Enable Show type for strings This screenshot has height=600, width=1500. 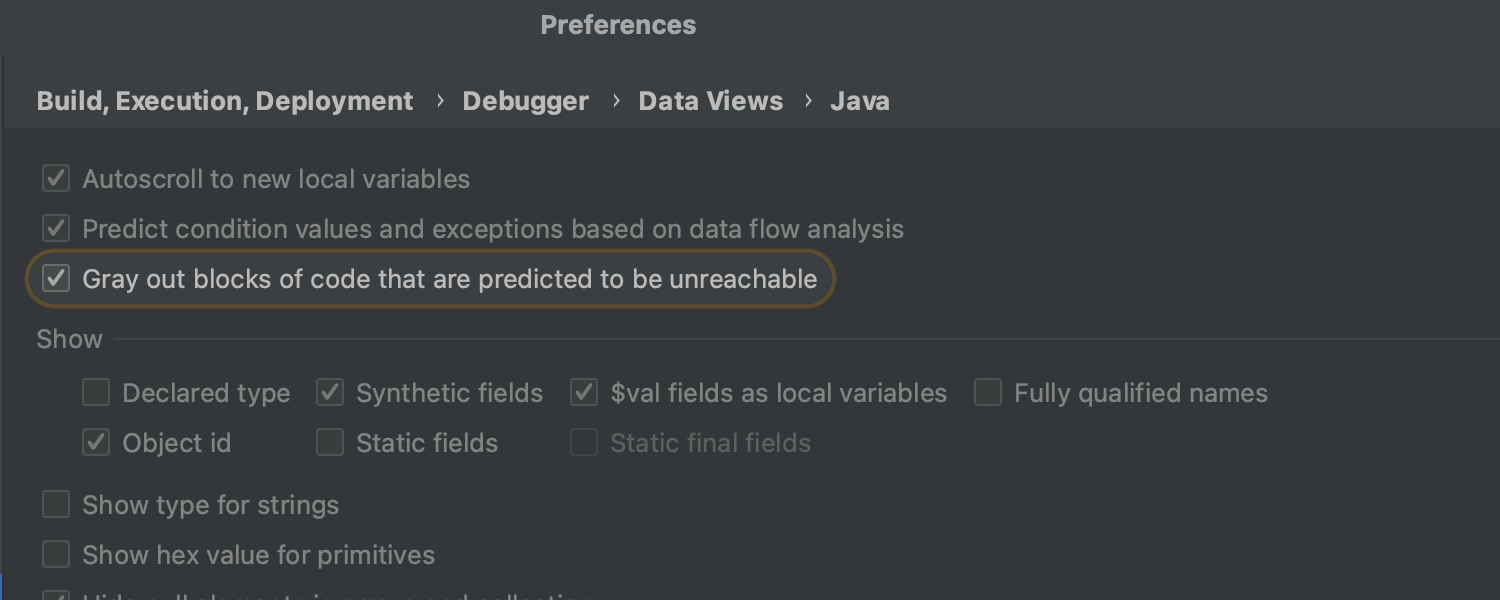point(56,505)
